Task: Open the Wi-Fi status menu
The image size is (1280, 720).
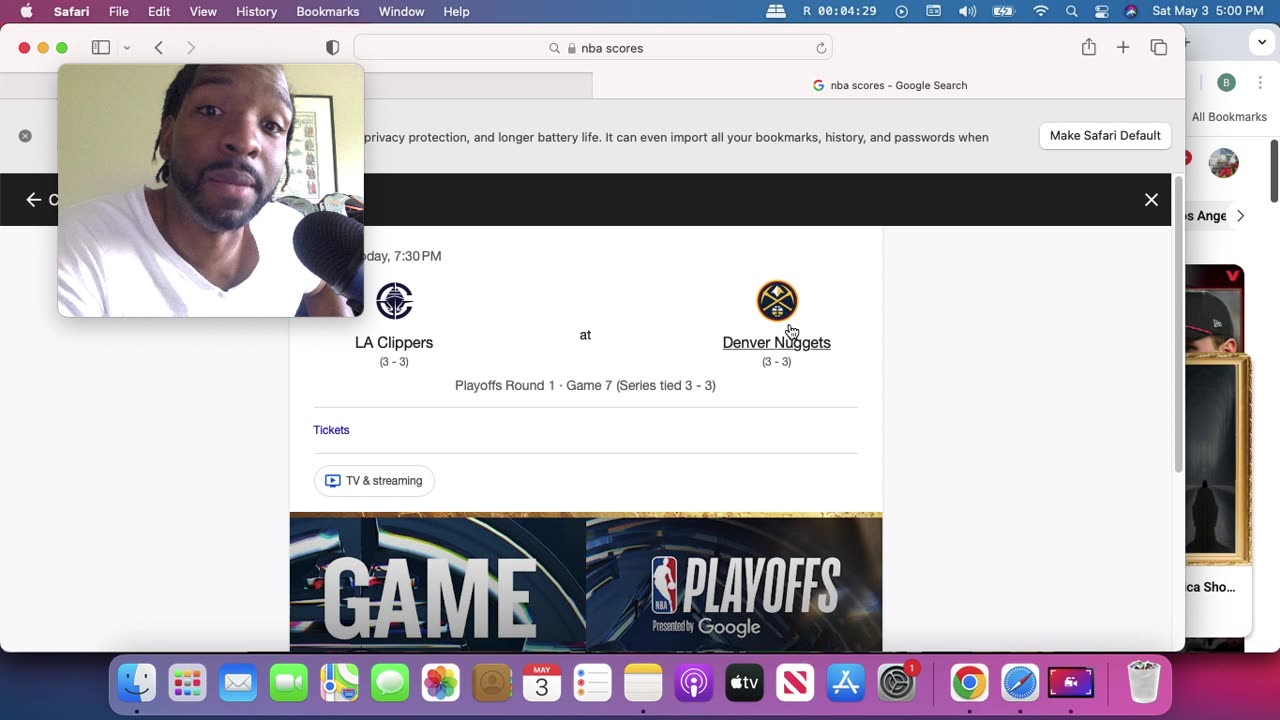Action: (x=1041, y=12)
